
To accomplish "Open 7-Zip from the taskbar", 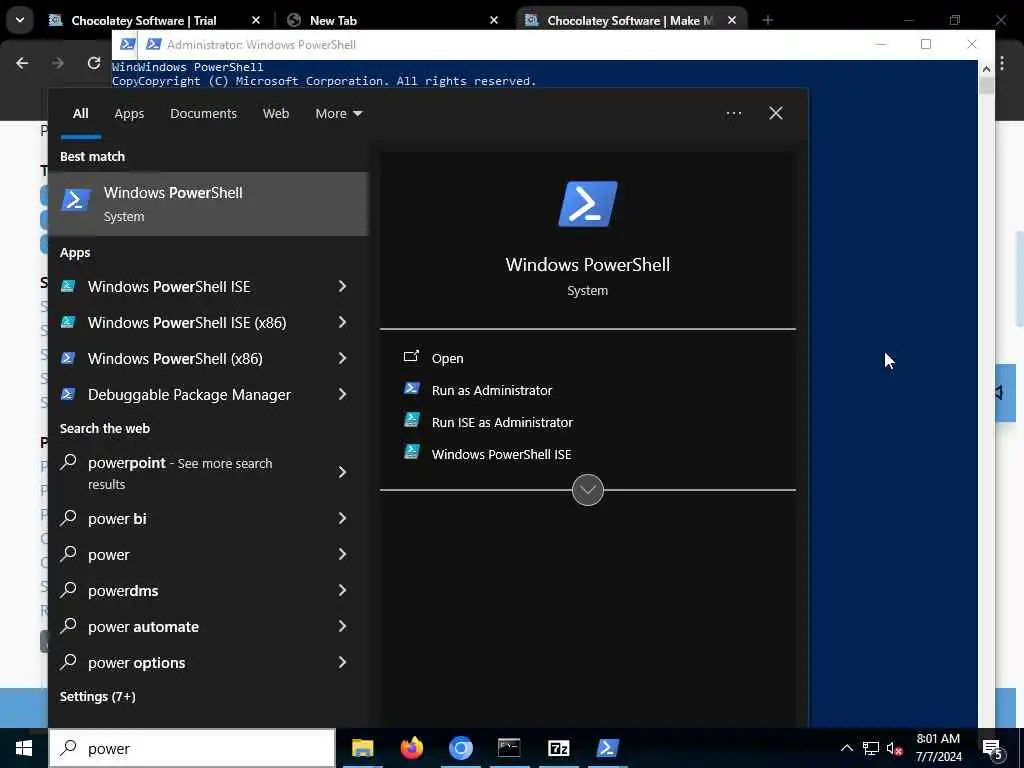I will [558, 748].
